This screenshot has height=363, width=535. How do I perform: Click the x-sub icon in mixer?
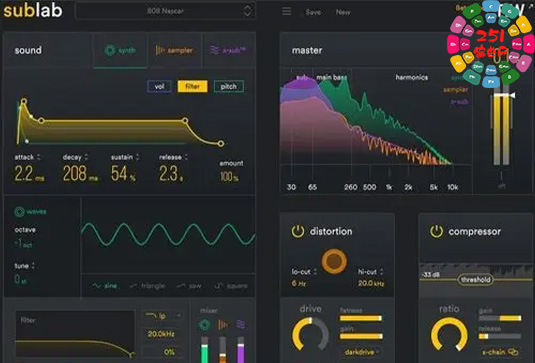[241, 324]
